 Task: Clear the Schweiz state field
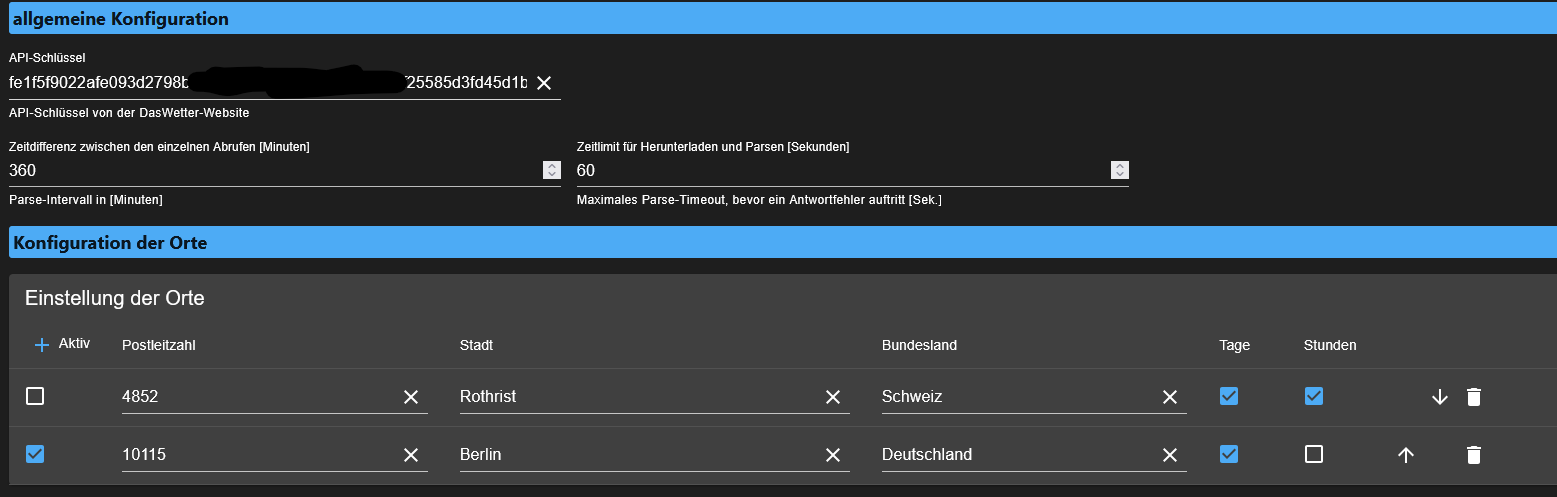point(1169,397)
